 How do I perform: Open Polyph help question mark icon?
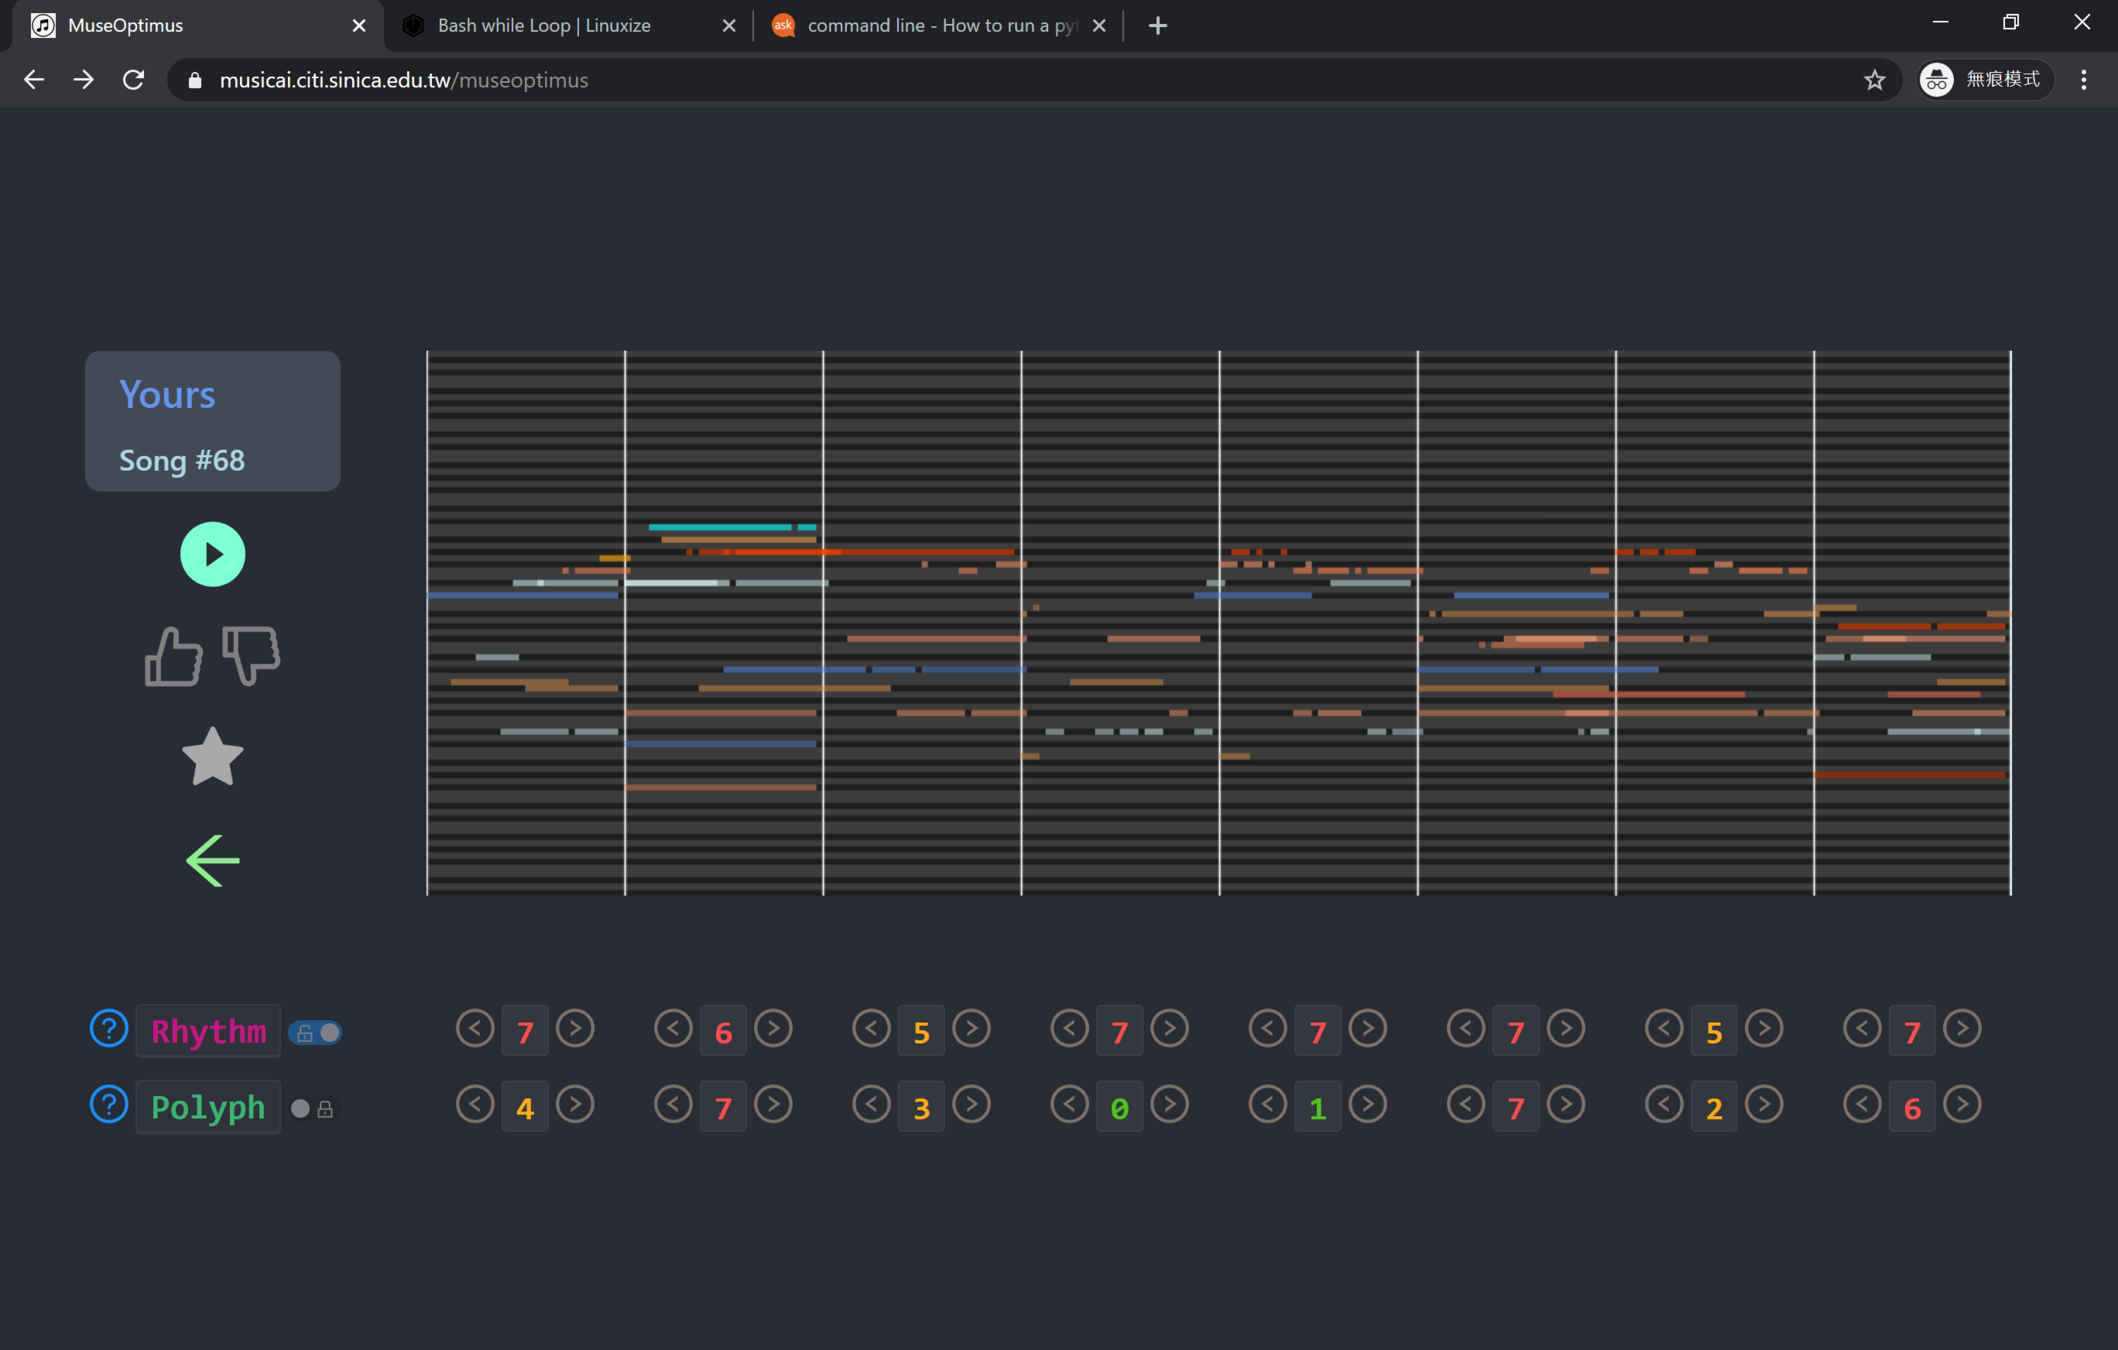pyautogui.click(x=109, y=1105)
